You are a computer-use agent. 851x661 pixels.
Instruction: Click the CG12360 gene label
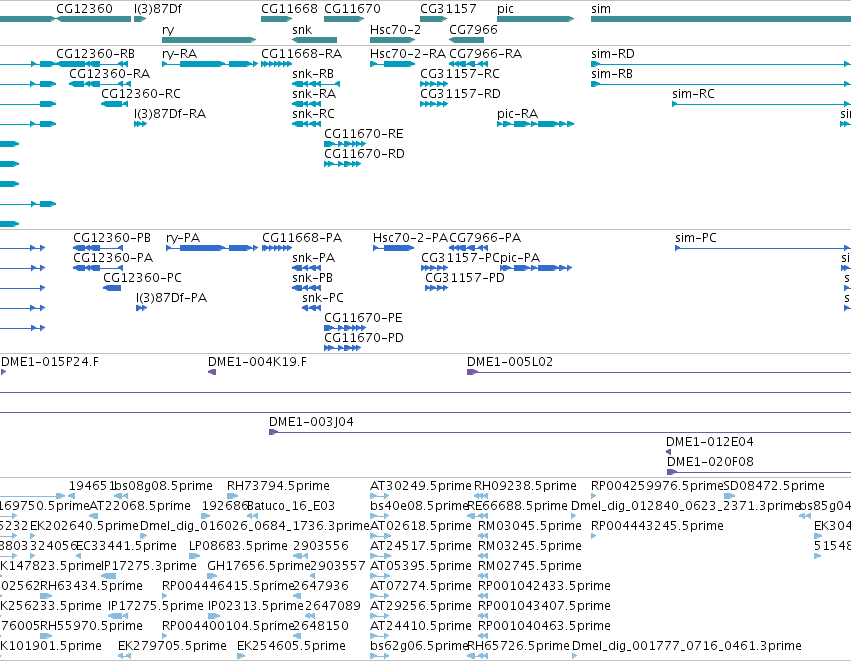click(84, 9)
